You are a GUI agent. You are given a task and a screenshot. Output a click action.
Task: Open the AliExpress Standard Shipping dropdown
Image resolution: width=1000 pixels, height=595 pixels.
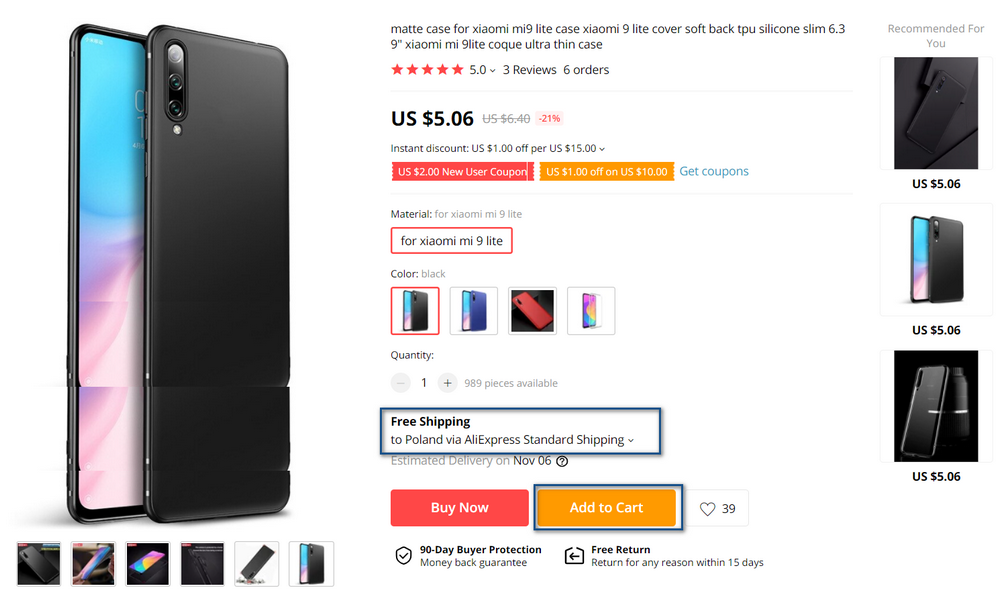click(x=630, y=440)
